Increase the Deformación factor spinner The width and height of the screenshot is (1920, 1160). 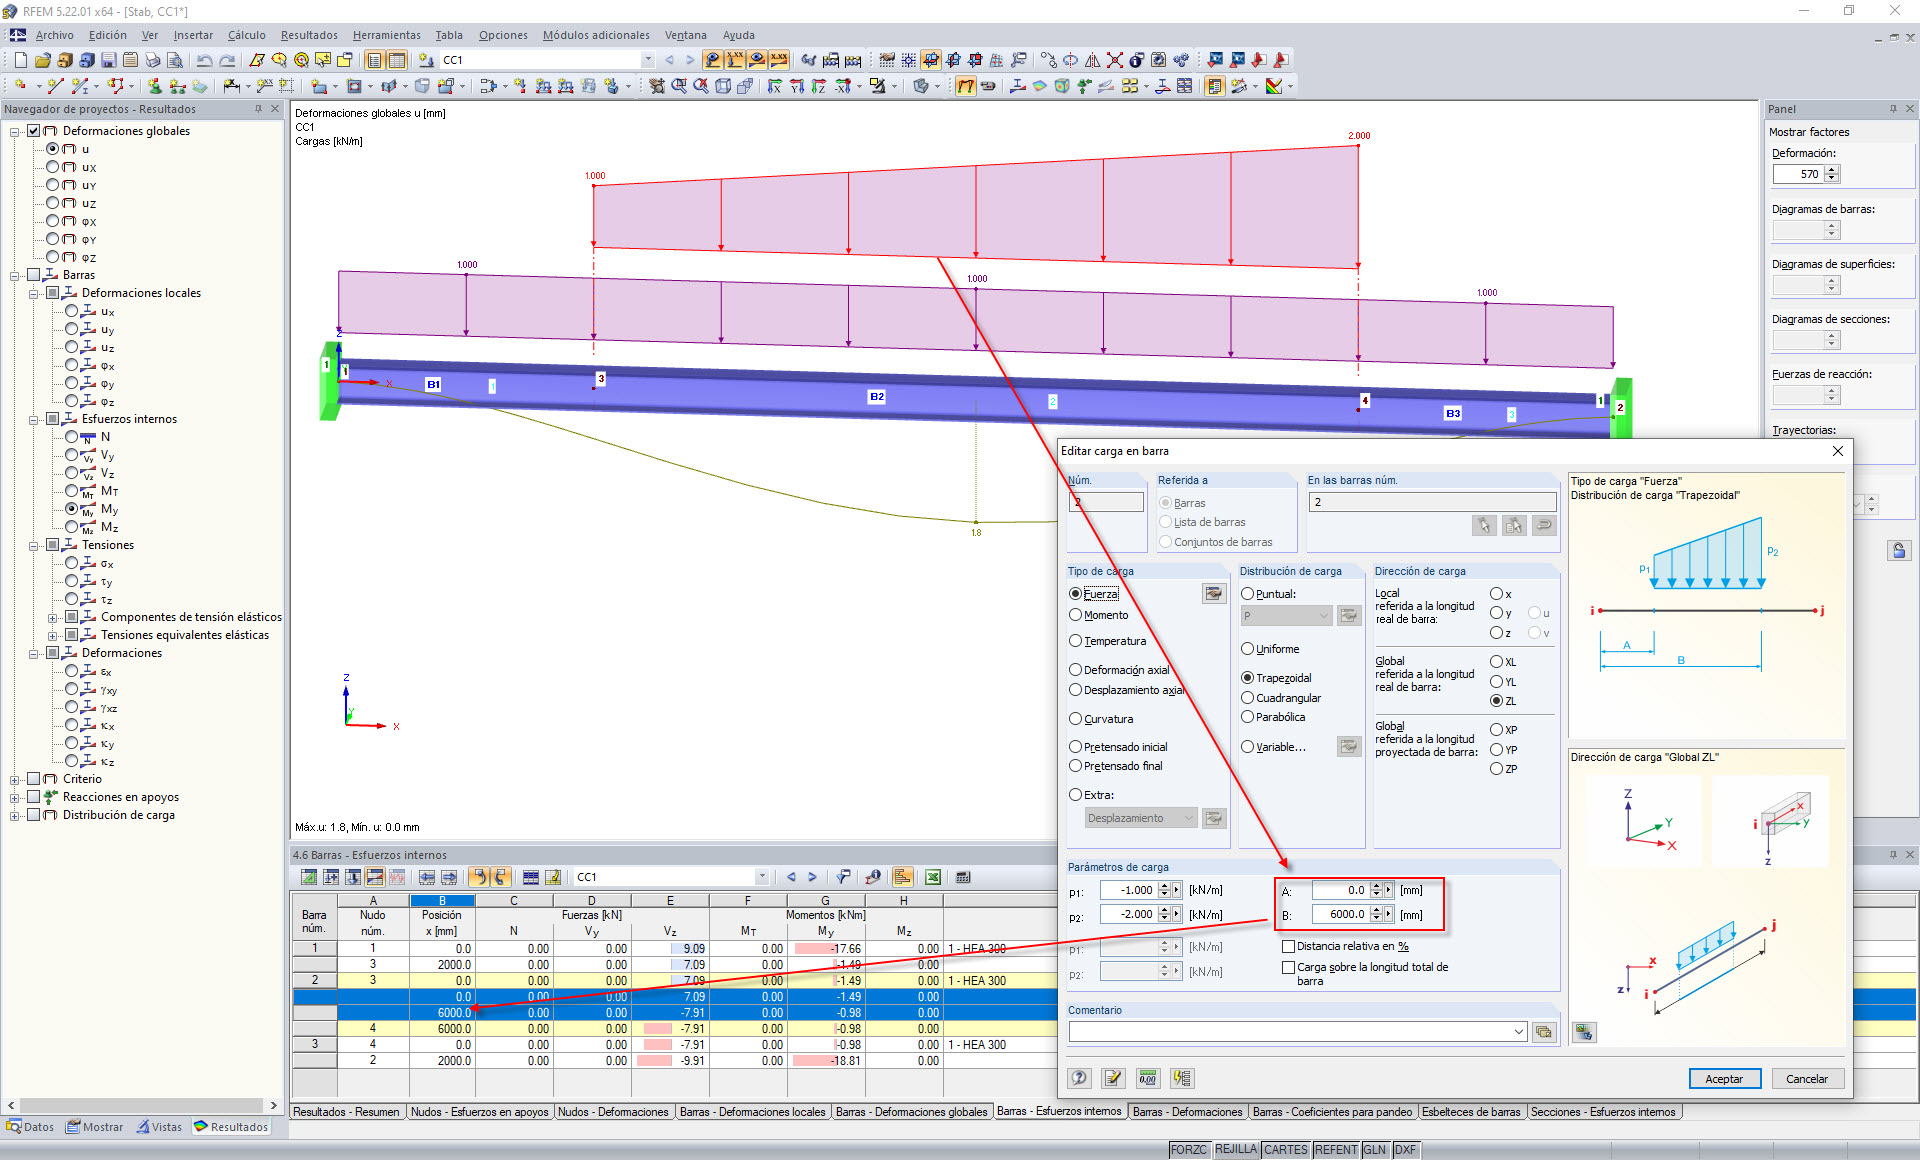1832,169
